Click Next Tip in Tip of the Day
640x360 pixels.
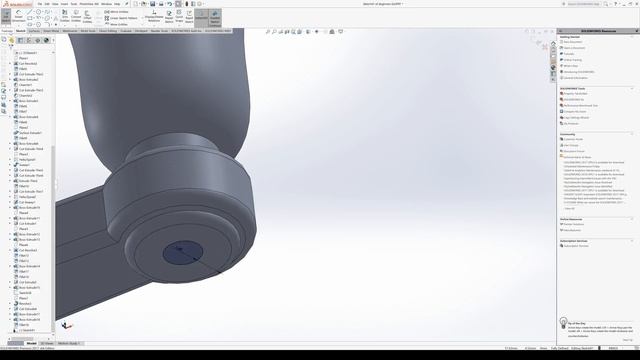pos(627,340)
